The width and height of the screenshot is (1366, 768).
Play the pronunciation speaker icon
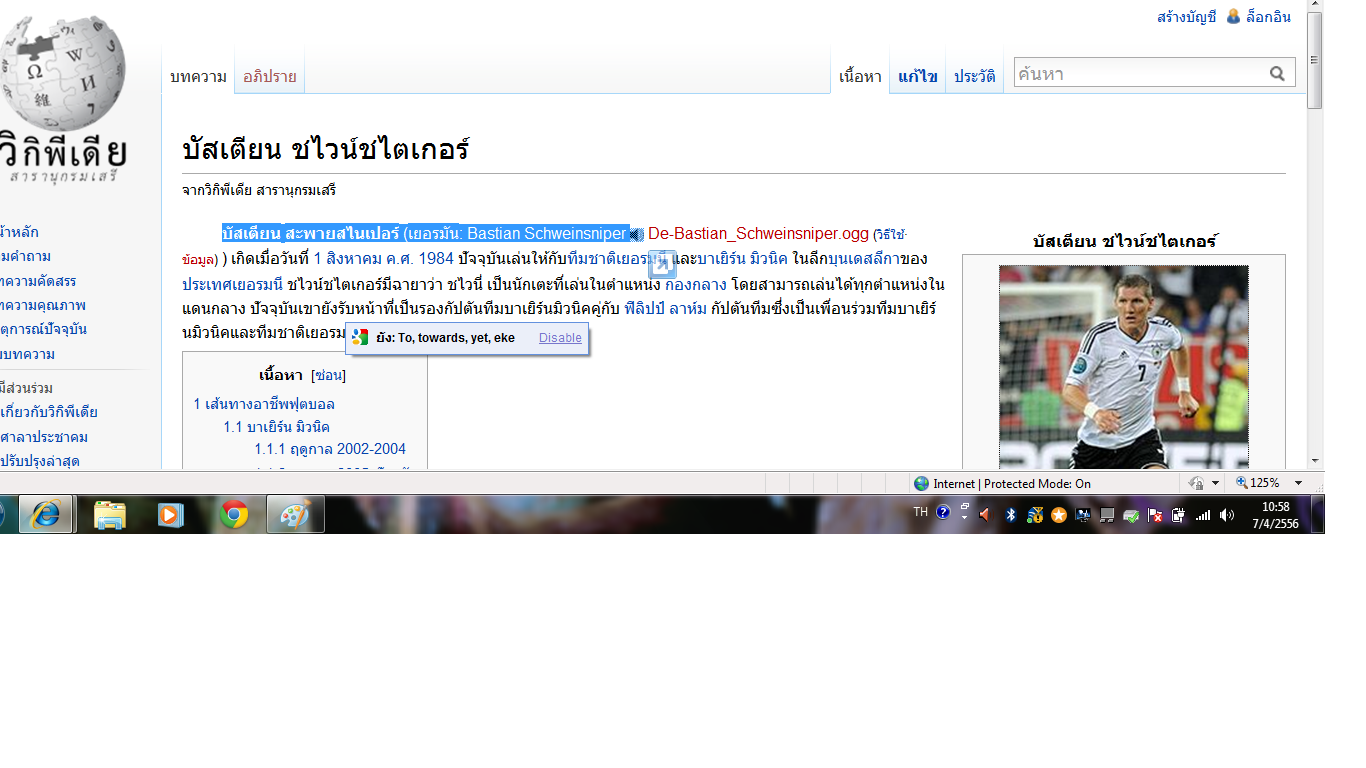pyautogui.click(x=636, y=234)
